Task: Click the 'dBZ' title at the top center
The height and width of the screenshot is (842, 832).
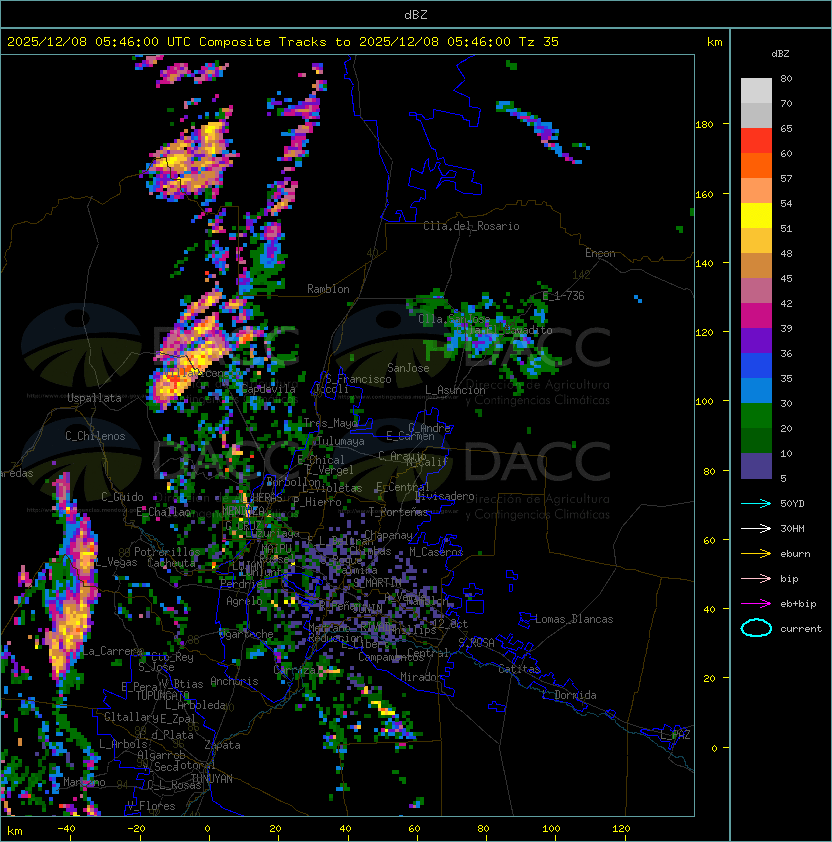Action: [x=416, y=14]
